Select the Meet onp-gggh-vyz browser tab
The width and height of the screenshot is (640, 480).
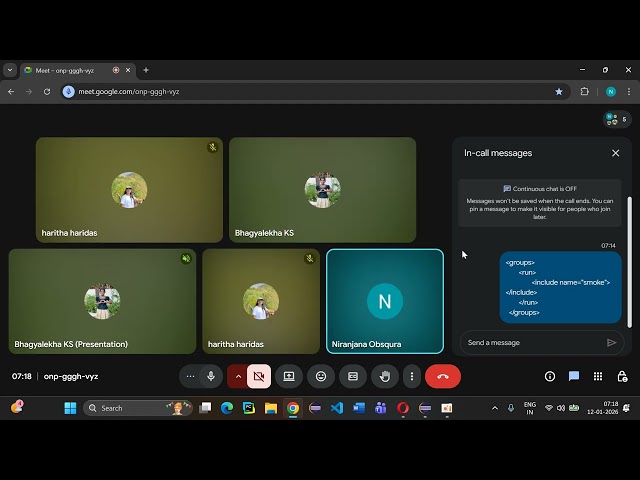click(x=70, y=70)
